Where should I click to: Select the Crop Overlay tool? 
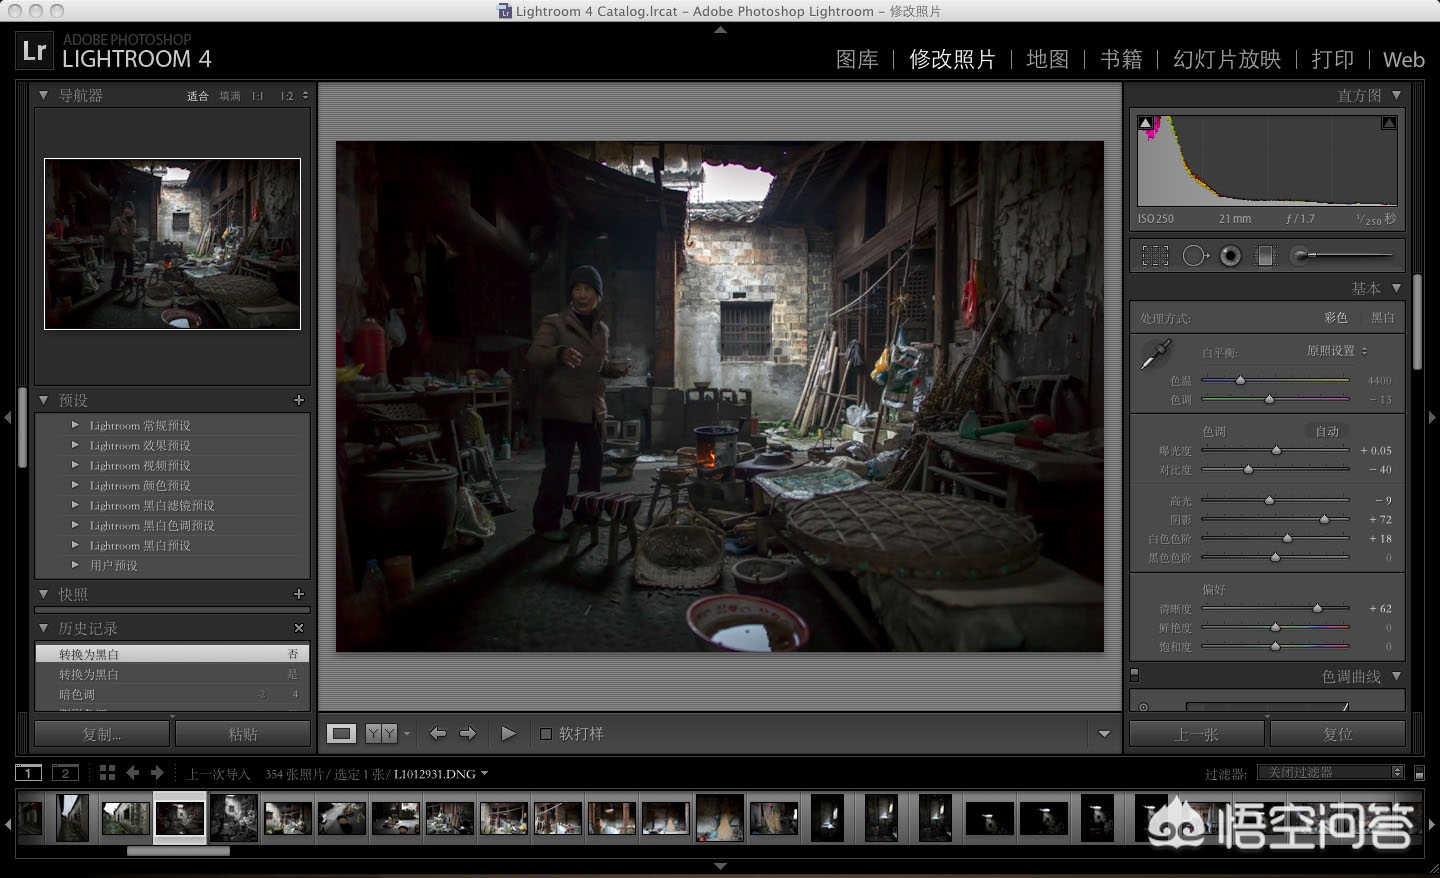click(1155, 256)
